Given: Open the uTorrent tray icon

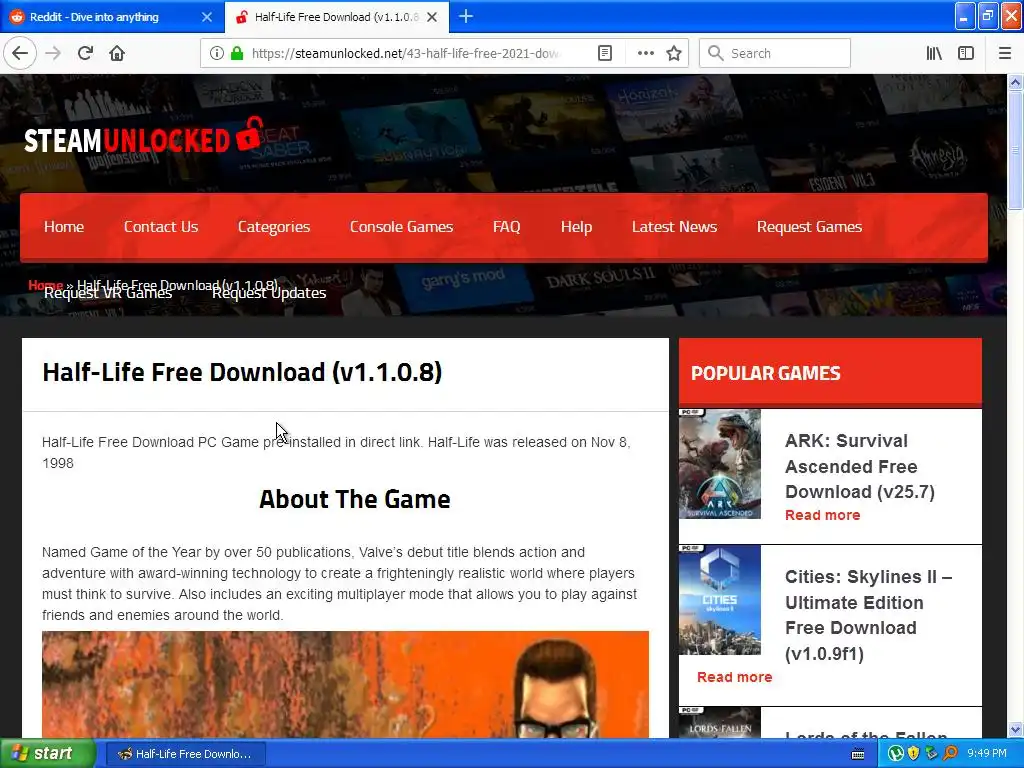Looking at the screenshot, I should click(x=896, y=754).
